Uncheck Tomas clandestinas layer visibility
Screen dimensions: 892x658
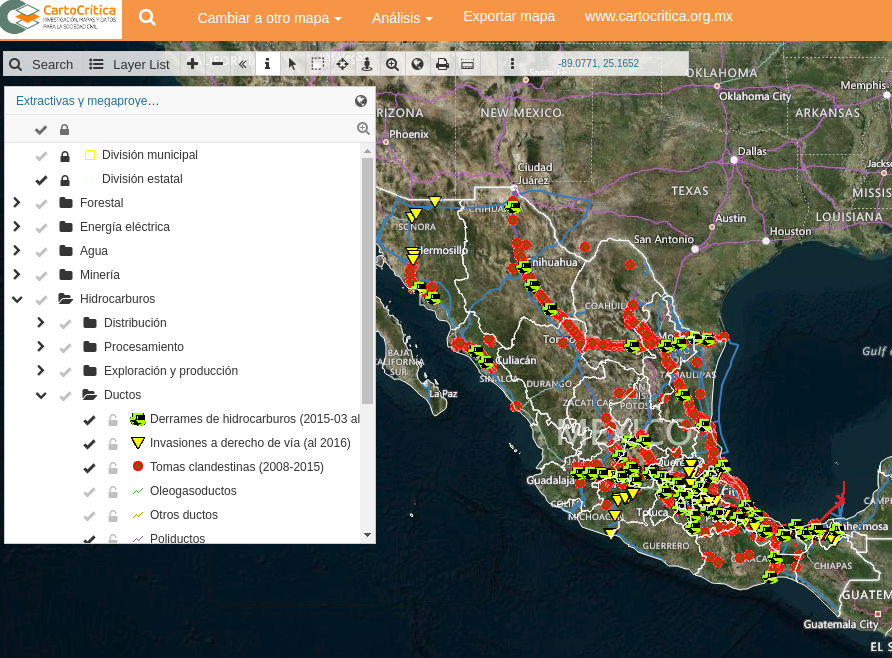pyautogui.click(x=89, y=468)
